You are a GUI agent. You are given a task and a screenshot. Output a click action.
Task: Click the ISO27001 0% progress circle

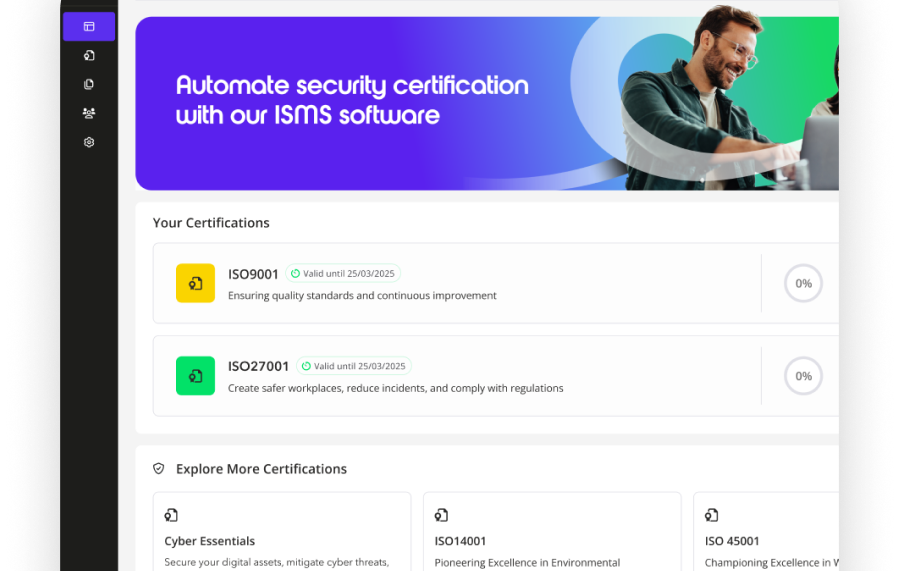pos(803,376)
